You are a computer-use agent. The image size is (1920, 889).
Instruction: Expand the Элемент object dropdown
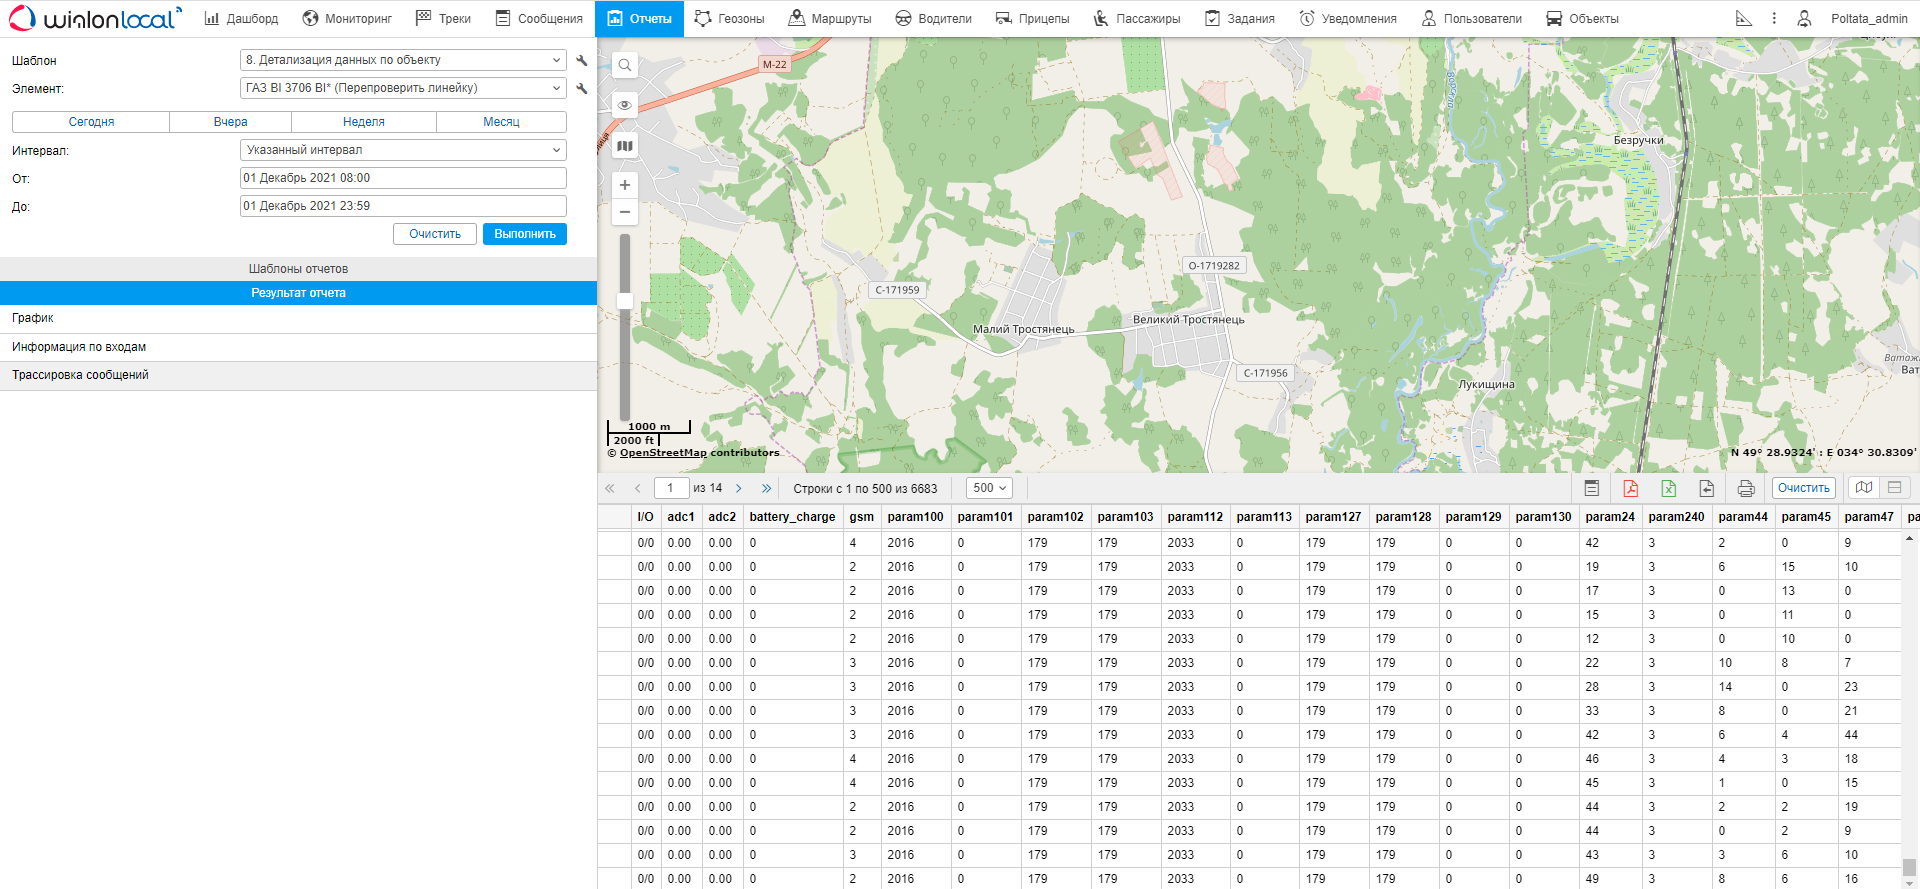(x=403, y=88)
